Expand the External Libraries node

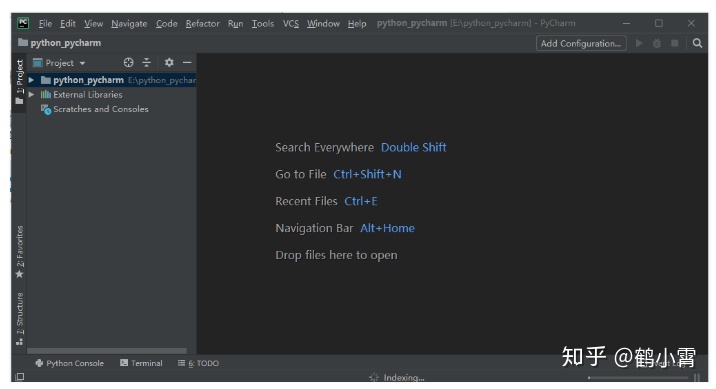pos(31,95)
